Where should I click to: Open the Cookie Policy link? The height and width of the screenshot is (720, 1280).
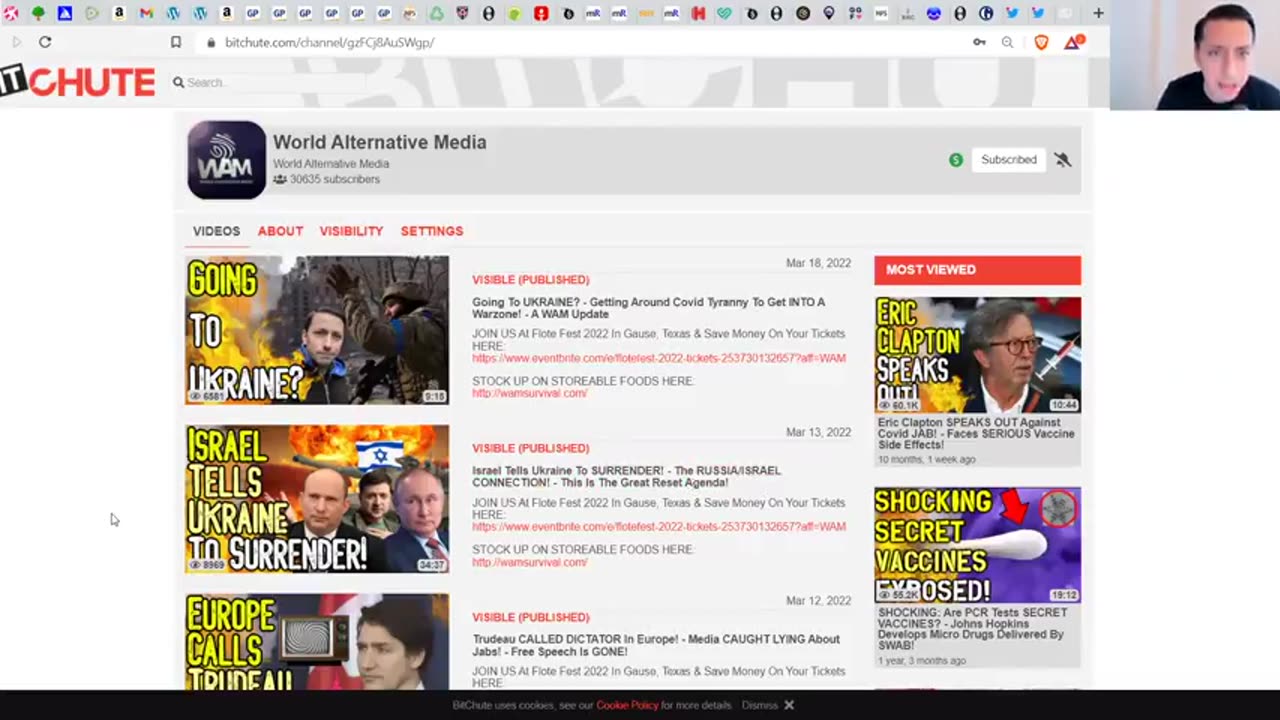coord(627,705)
